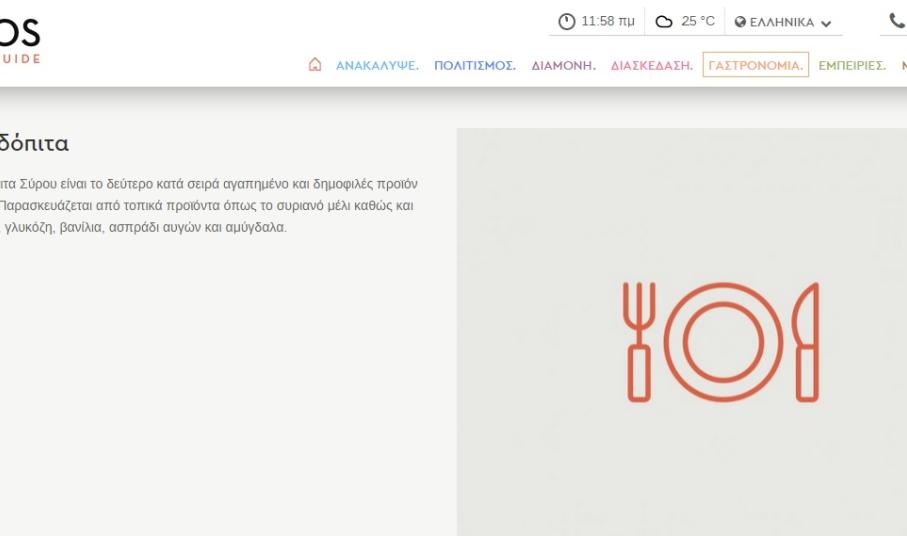Screen dimensions: 907x536
Task: Expand the chevron arrow after ΕΛΛΗΝΙΚΑ
Action: (x=826, y=23)
